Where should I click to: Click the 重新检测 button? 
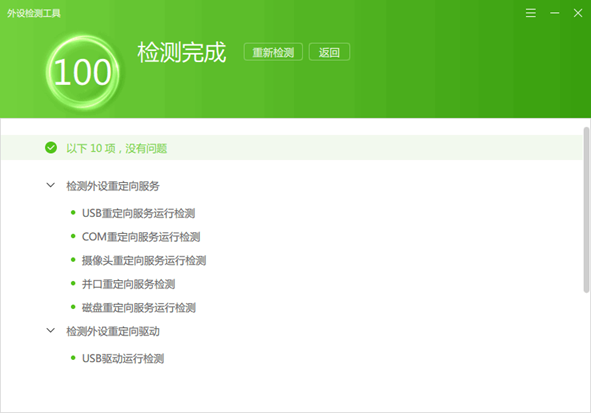click(273, 52)
